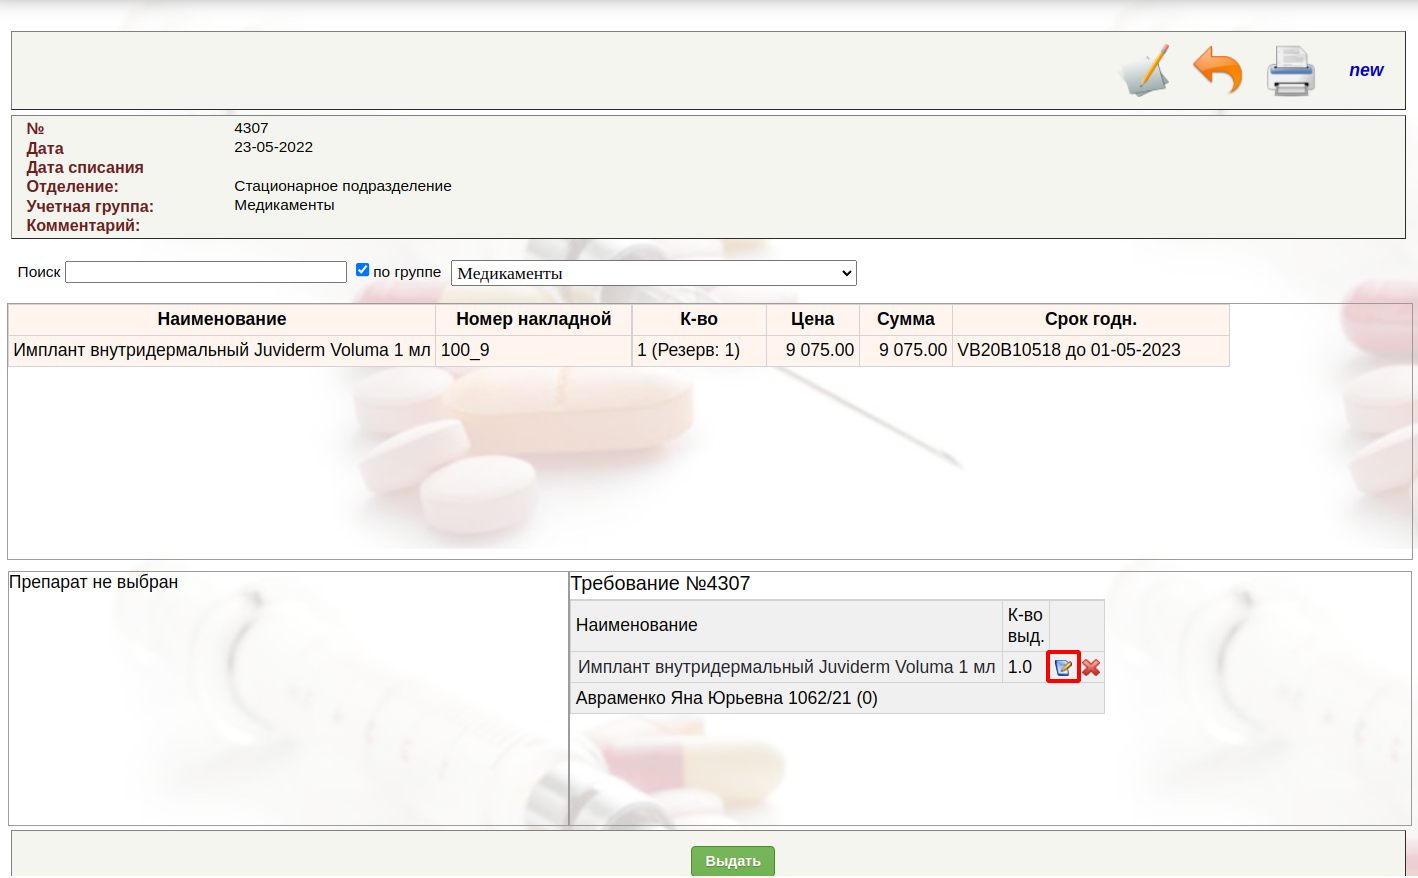Click the Номер накладной column header
The height and width of the screenshot is (878, 1418).
[x=533, y=319]
